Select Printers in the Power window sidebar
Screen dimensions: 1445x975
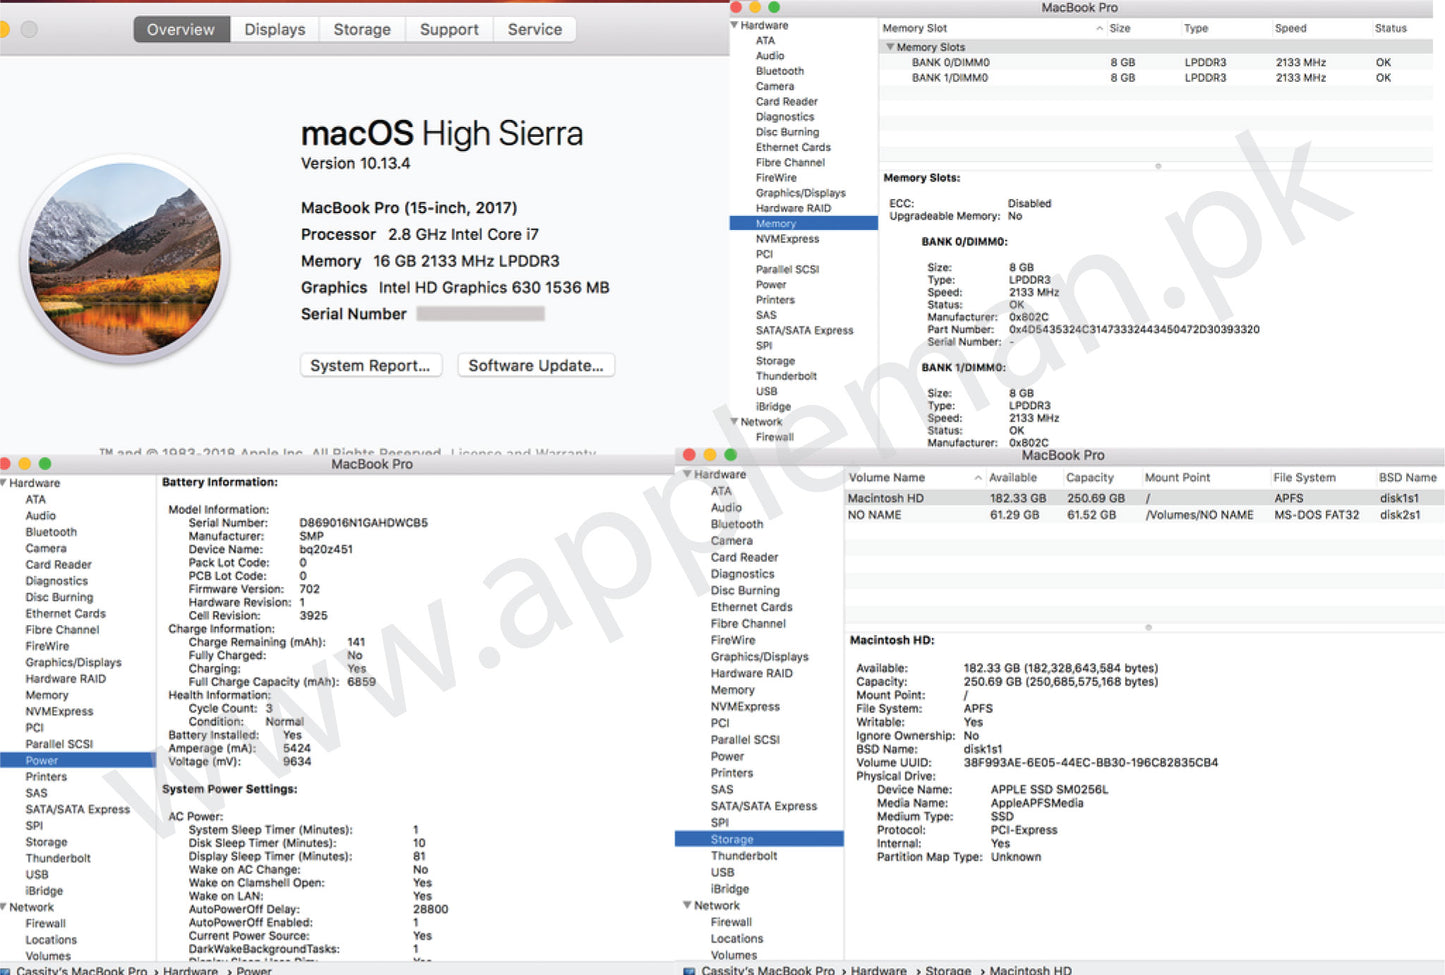[46, 777]
